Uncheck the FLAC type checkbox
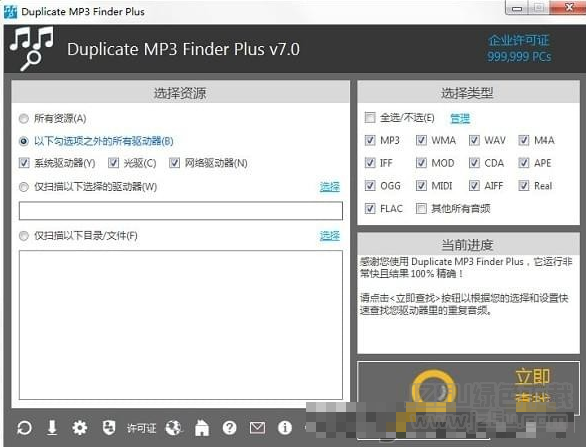The width and height of the screenshot is (586, 447). pos(370,209)
